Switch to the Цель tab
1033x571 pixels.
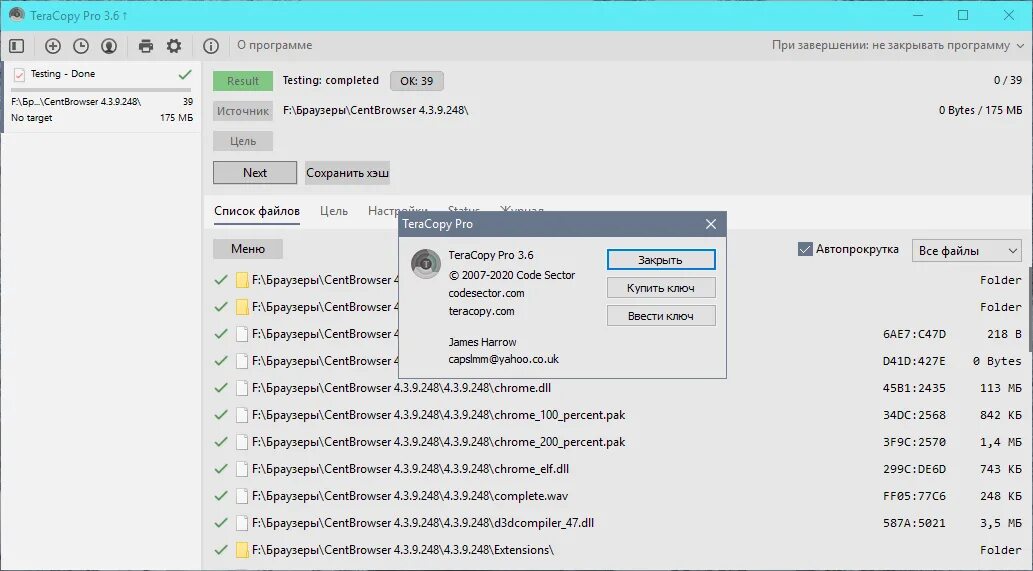point(334,211)
